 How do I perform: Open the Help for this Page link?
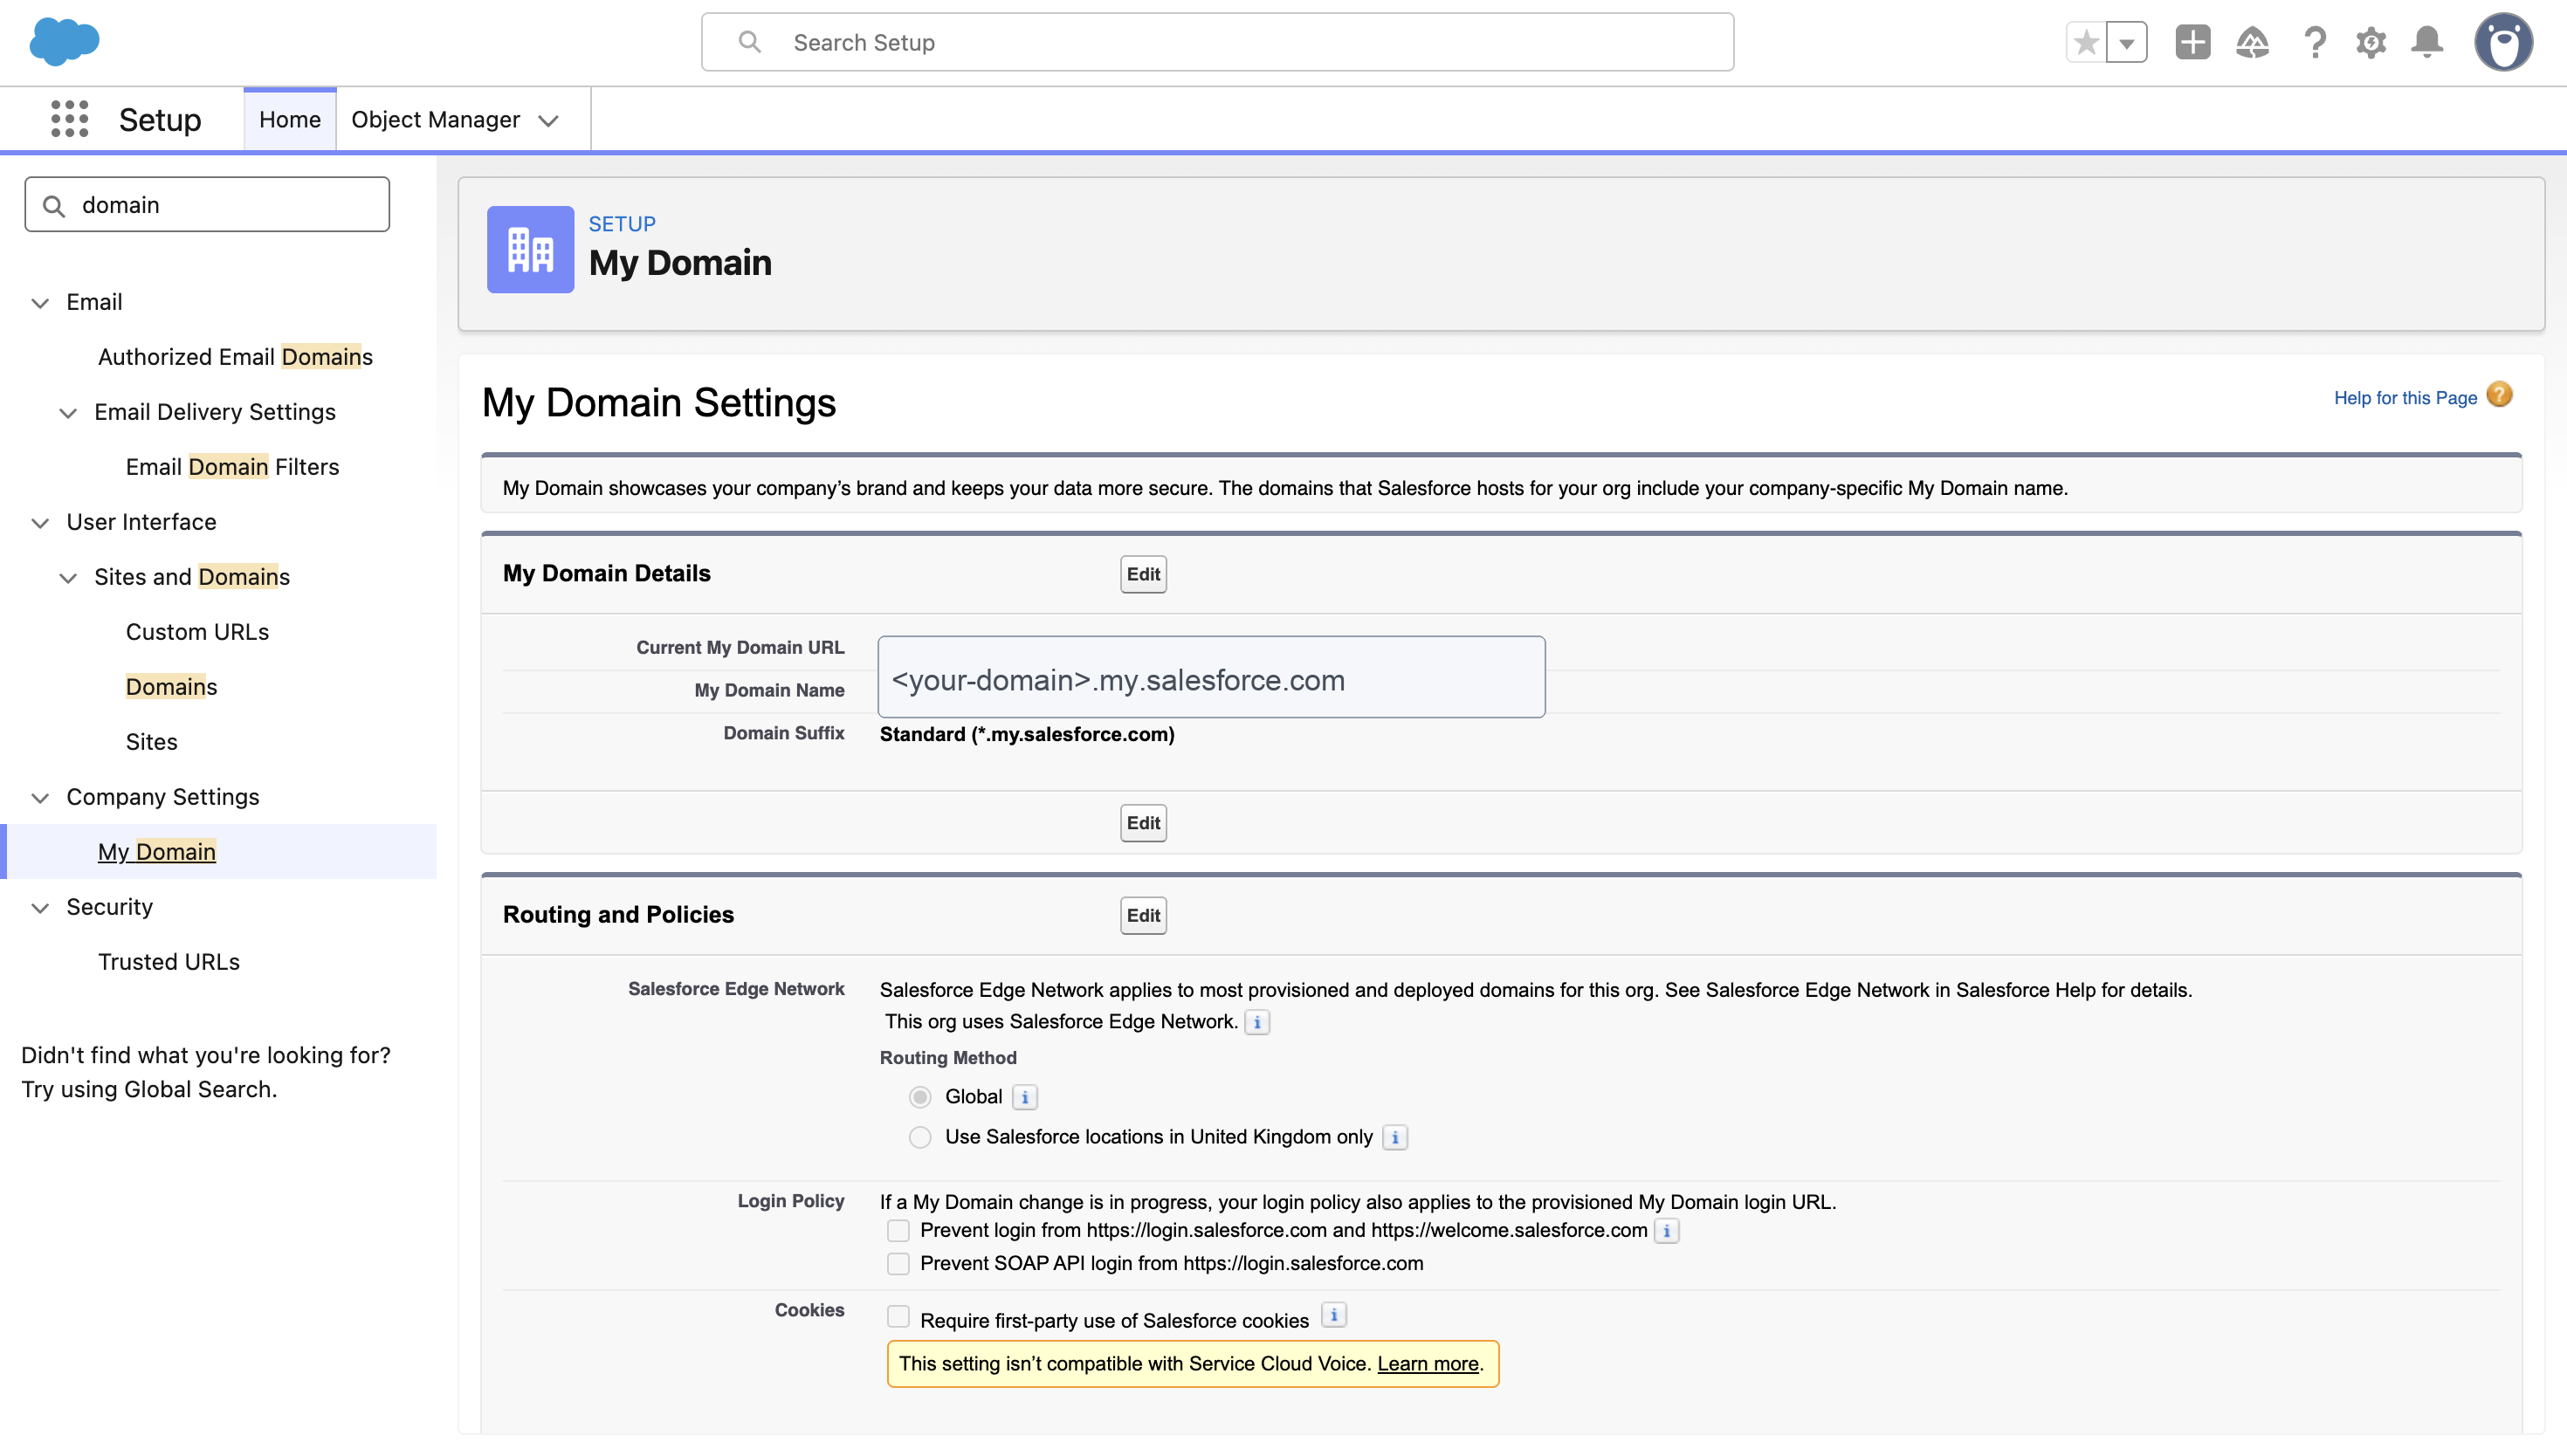[2405, 398]
